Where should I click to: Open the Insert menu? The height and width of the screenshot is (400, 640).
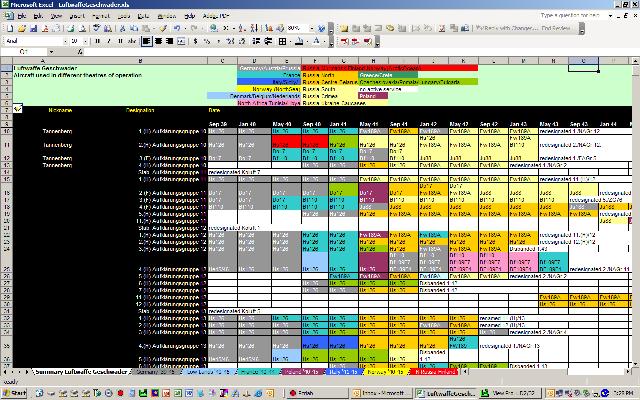77,16
